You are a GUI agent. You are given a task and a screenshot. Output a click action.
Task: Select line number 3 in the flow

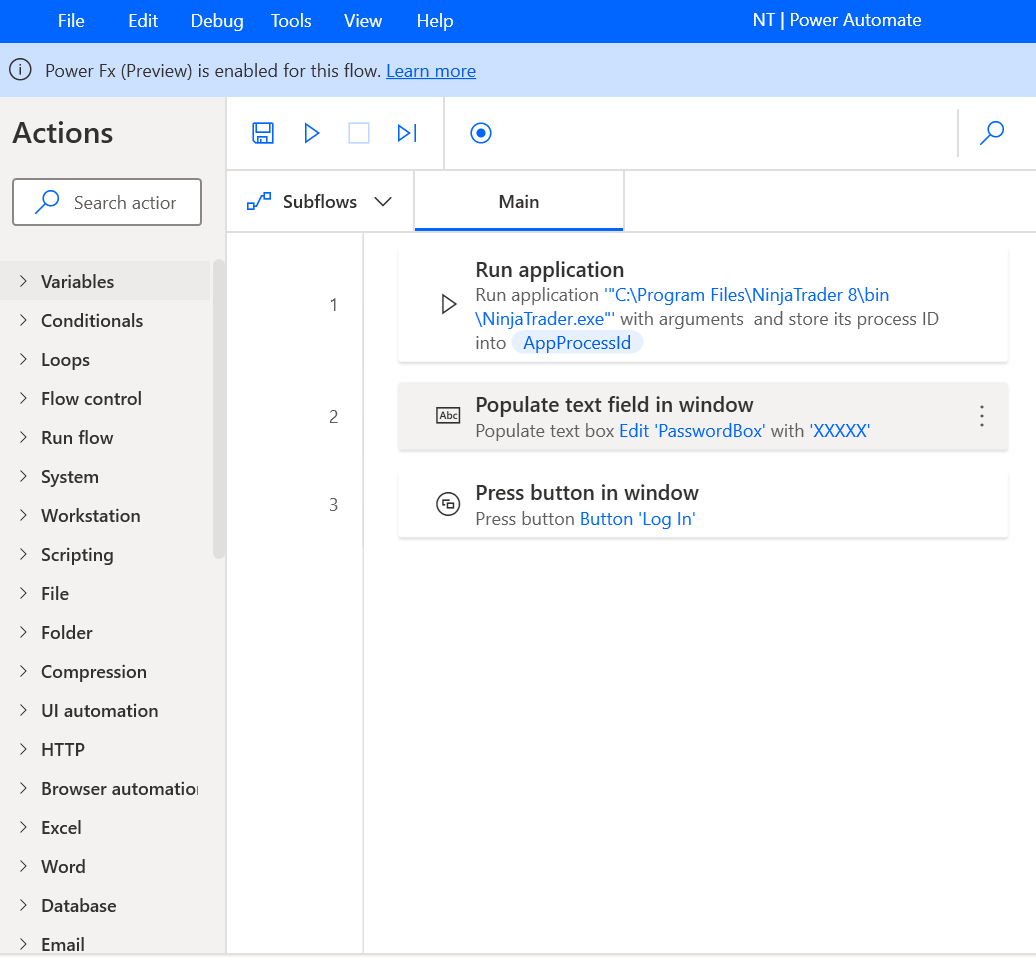pos(334,505)
